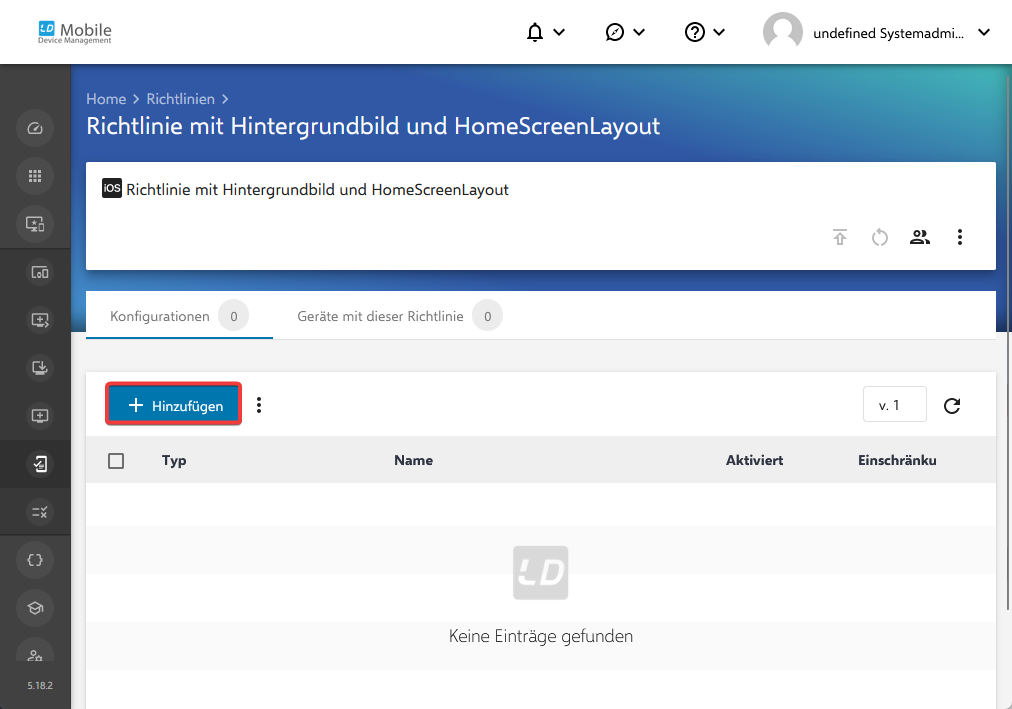Screen dimensions: 1012x709
Task: Click undefined Systemadmi... user name
Action: 889,33
